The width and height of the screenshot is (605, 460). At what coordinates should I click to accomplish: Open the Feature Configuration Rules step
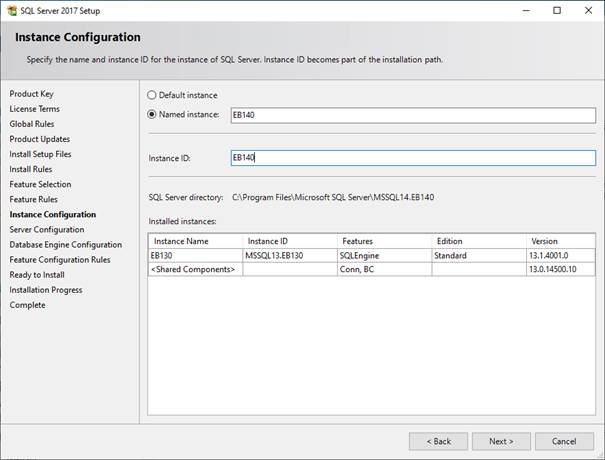(x=60, y=259)
